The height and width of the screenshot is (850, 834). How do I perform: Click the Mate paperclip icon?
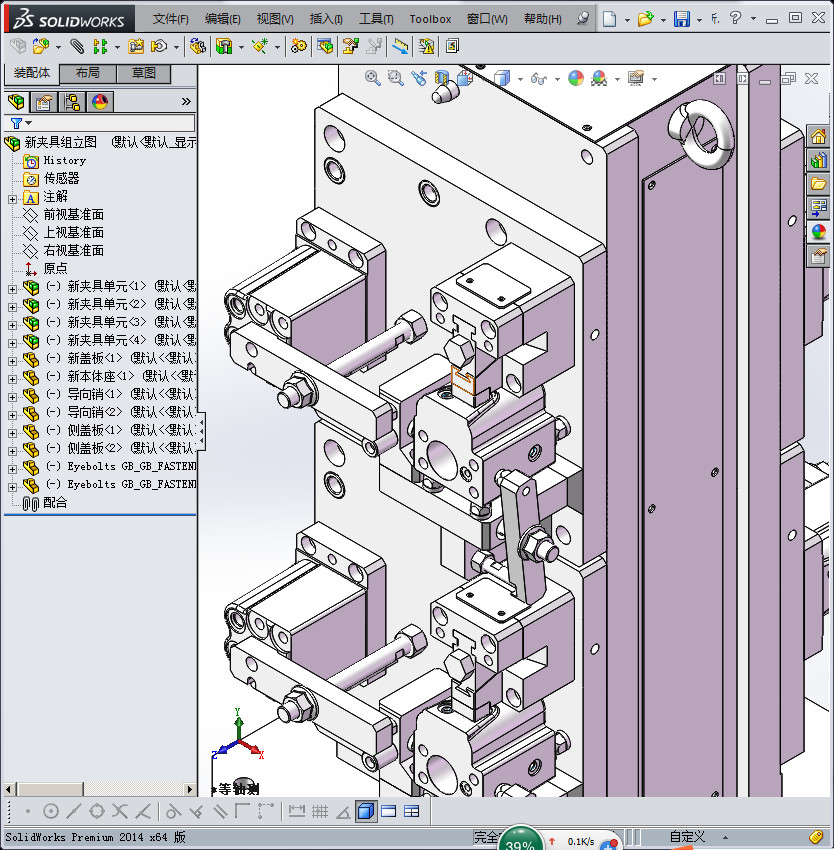point(77,47)
